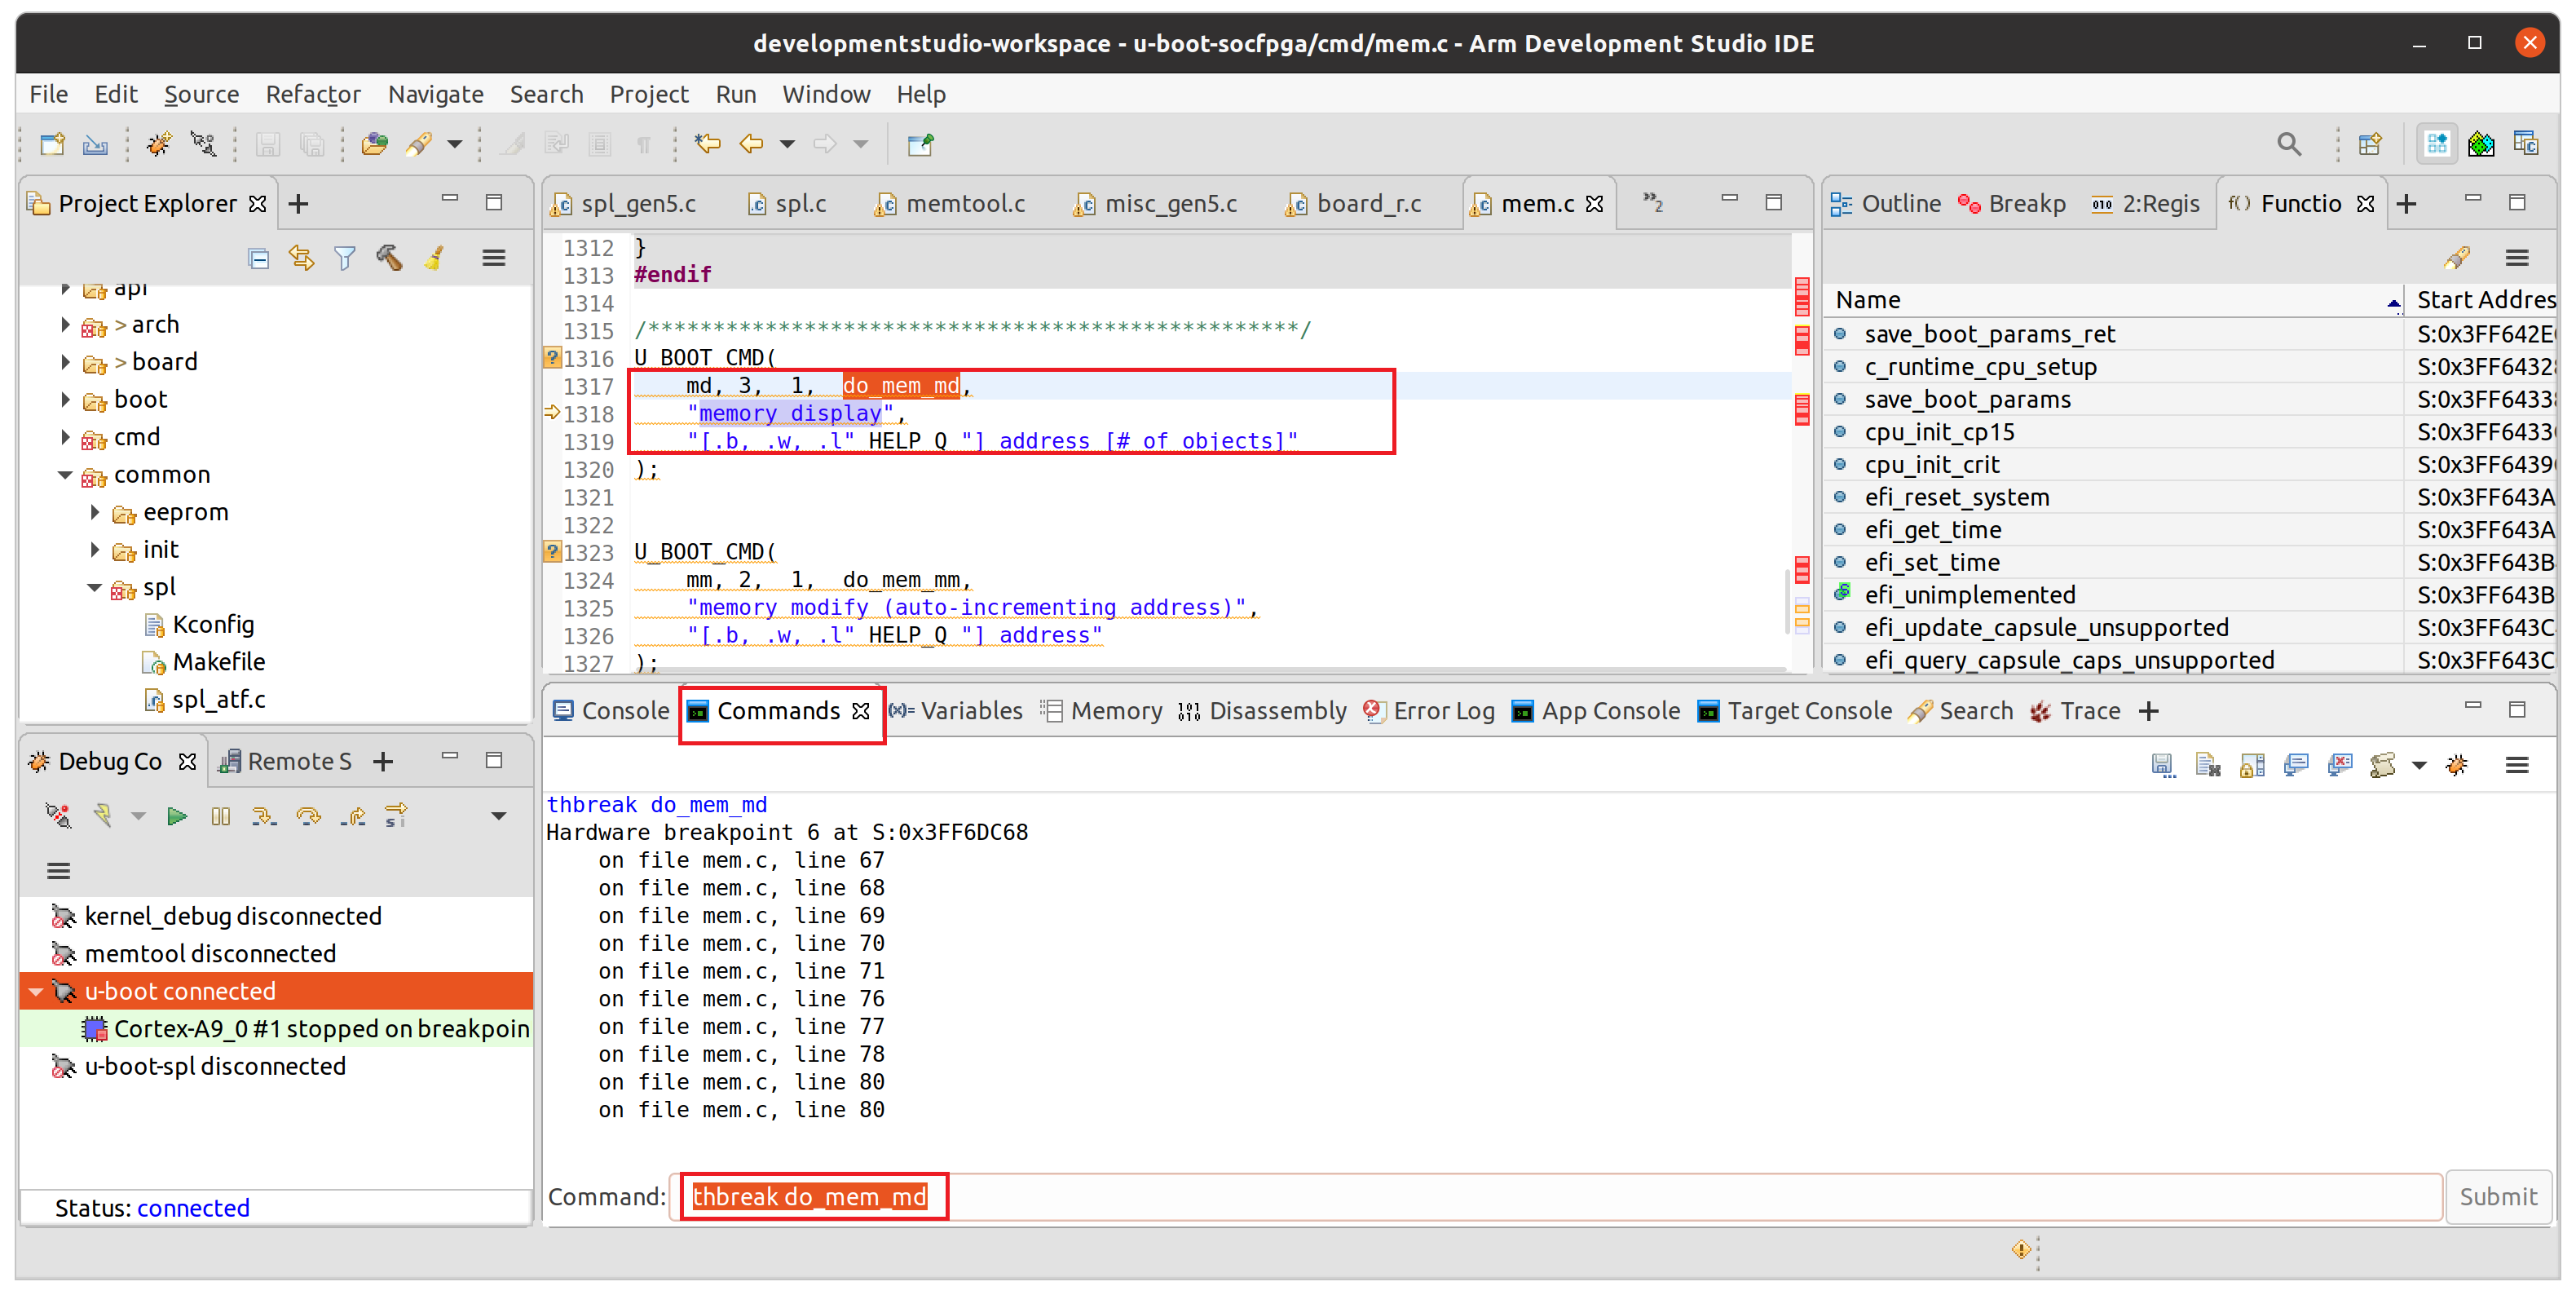Click the Interrupt pause button in Debug Control
The image size is (2576, 1295).
221,816
